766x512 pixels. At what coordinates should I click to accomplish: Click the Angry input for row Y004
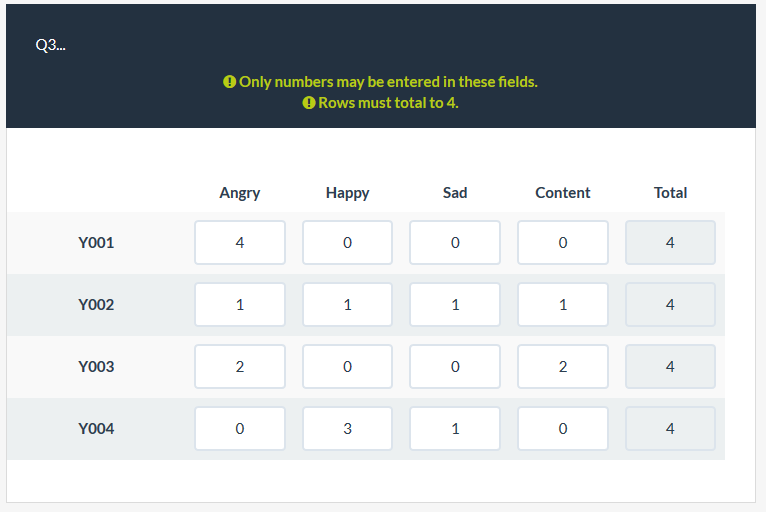[240, 429]
